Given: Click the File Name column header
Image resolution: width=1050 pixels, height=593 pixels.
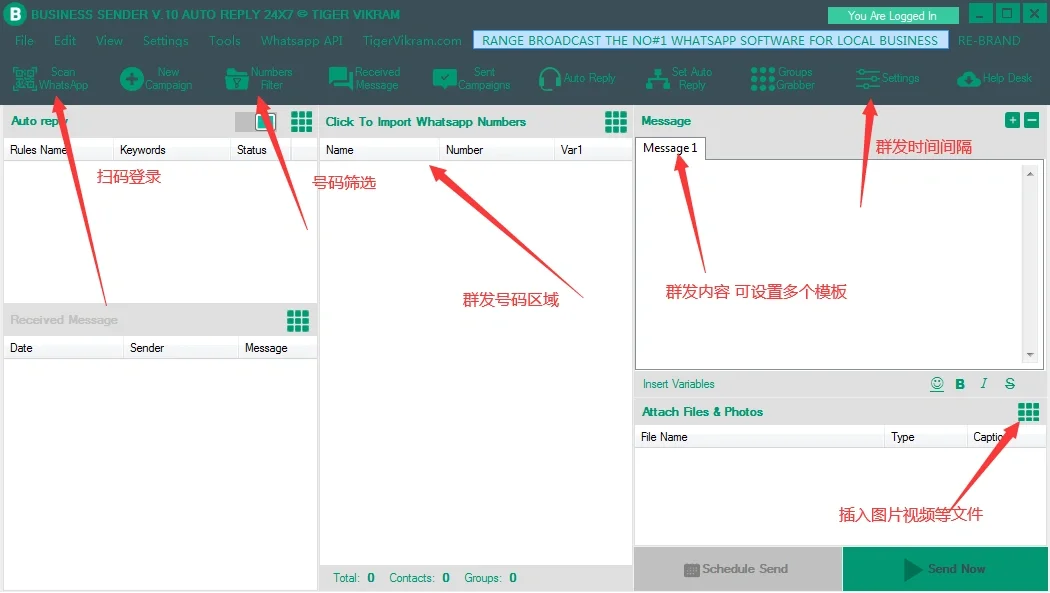Looking at the screenshot, I should pyautogui.click(x=759, y=437).
